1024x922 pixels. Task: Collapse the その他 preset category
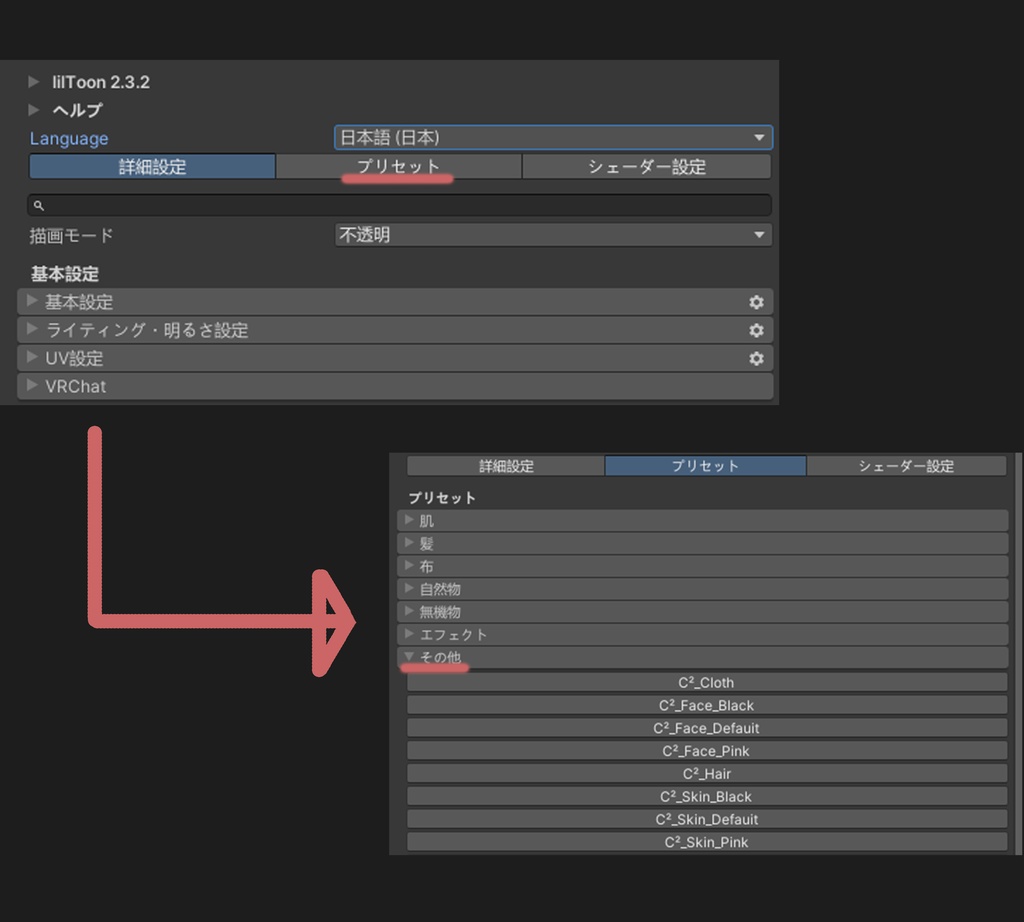coord(703,658)
